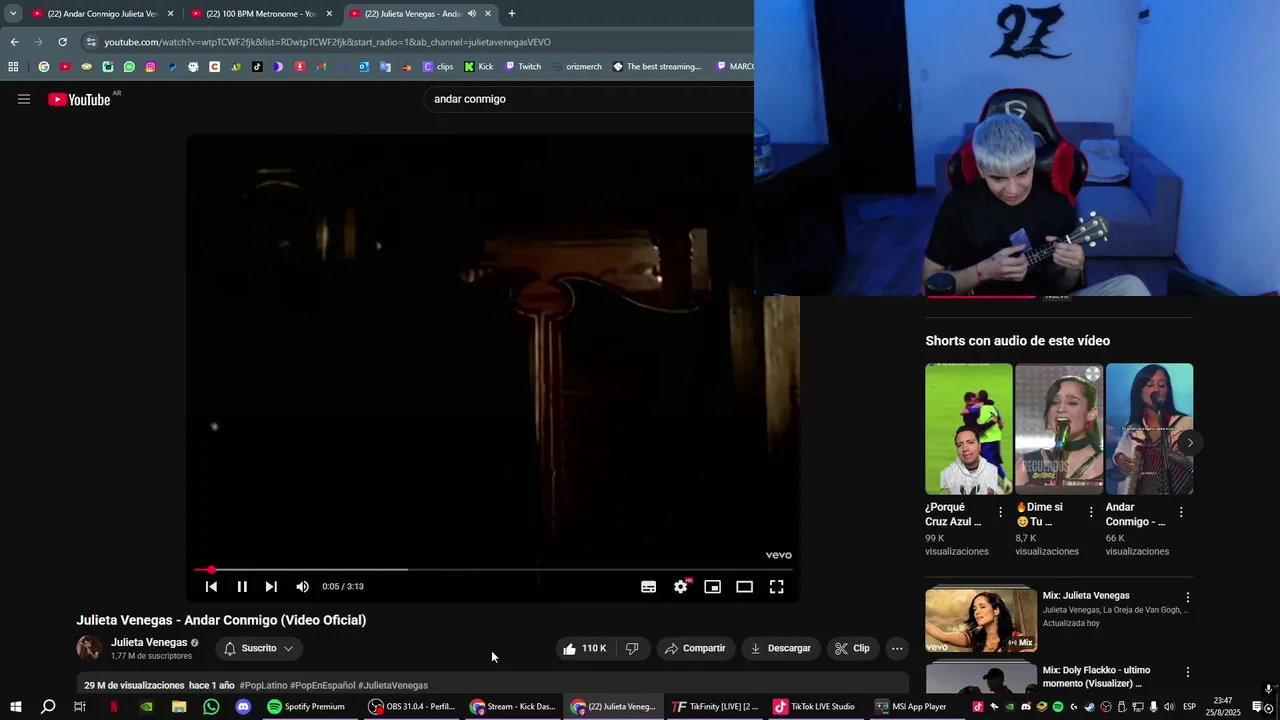Viewport: 1280px width, 720px height.
Task: Open the Kick bookmark
Action: coord(479,67)
